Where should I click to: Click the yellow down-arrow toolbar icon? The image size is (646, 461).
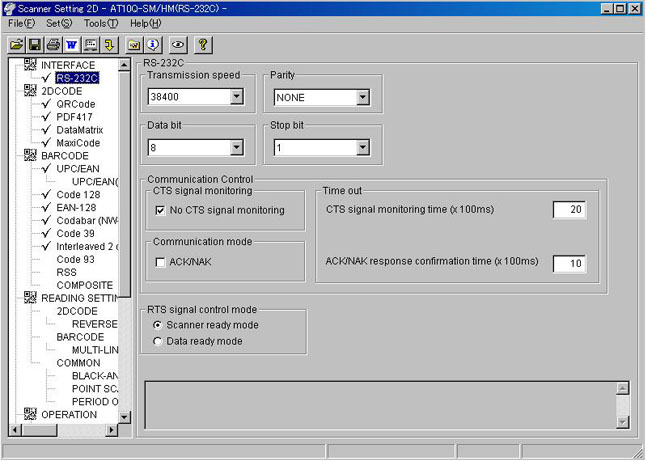tap(109, 45)
